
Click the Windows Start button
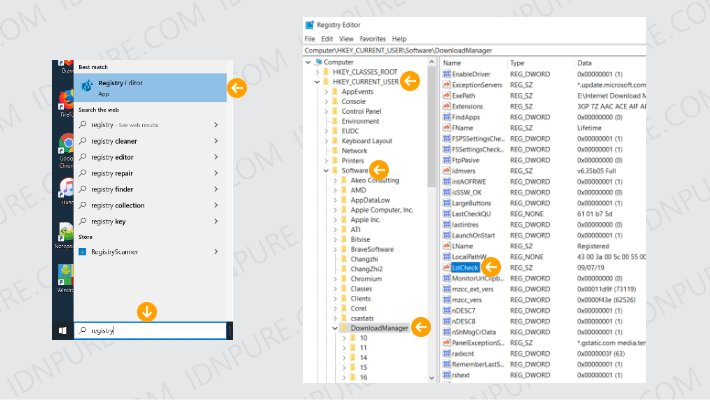pyautogui.click(x=63, y=331)
